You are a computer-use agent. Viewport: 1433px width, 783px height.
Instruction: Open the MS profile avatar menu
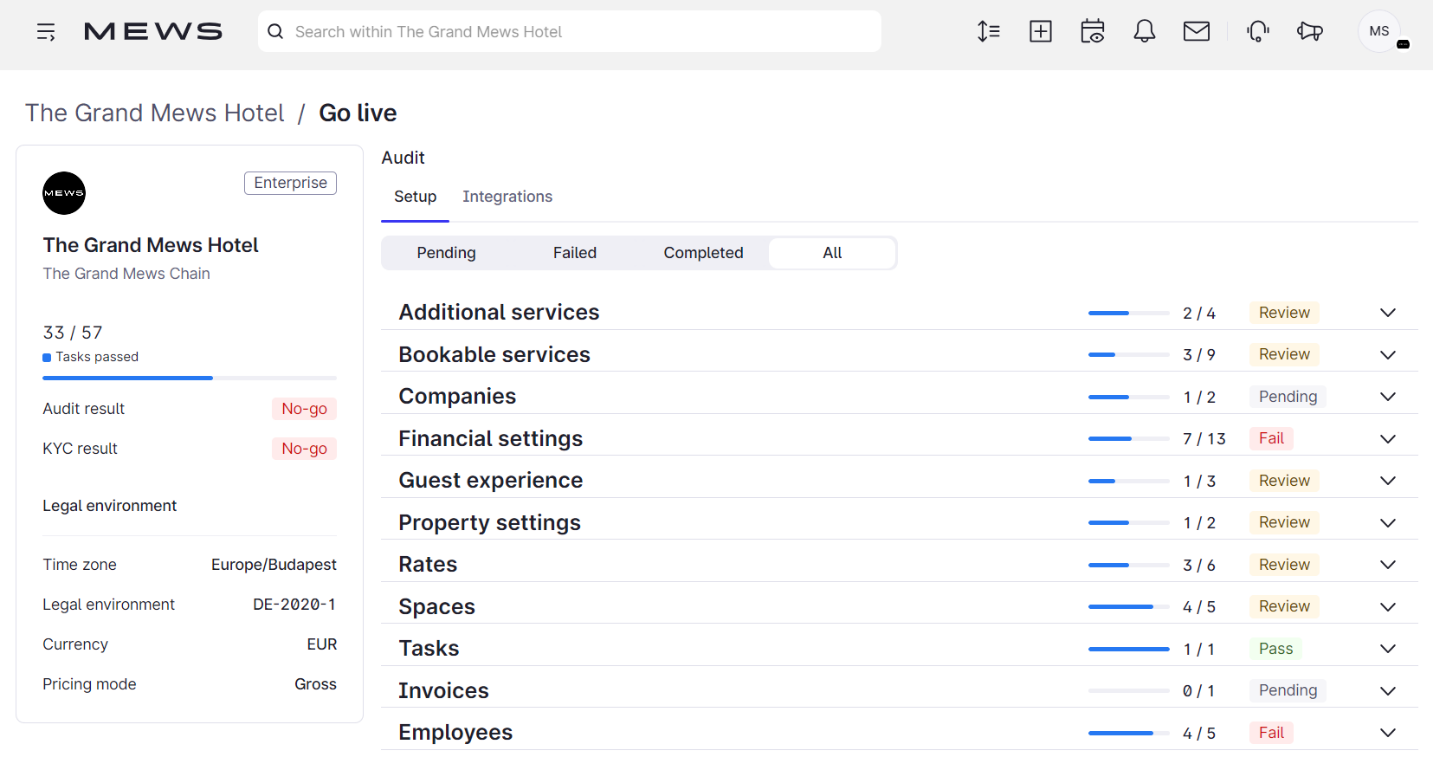coord(1379,31)
